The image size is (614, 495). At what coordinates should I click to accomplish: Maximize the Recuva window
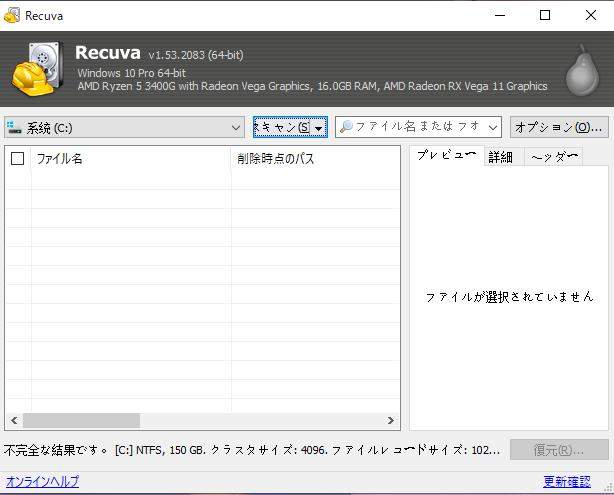point(545,15)
